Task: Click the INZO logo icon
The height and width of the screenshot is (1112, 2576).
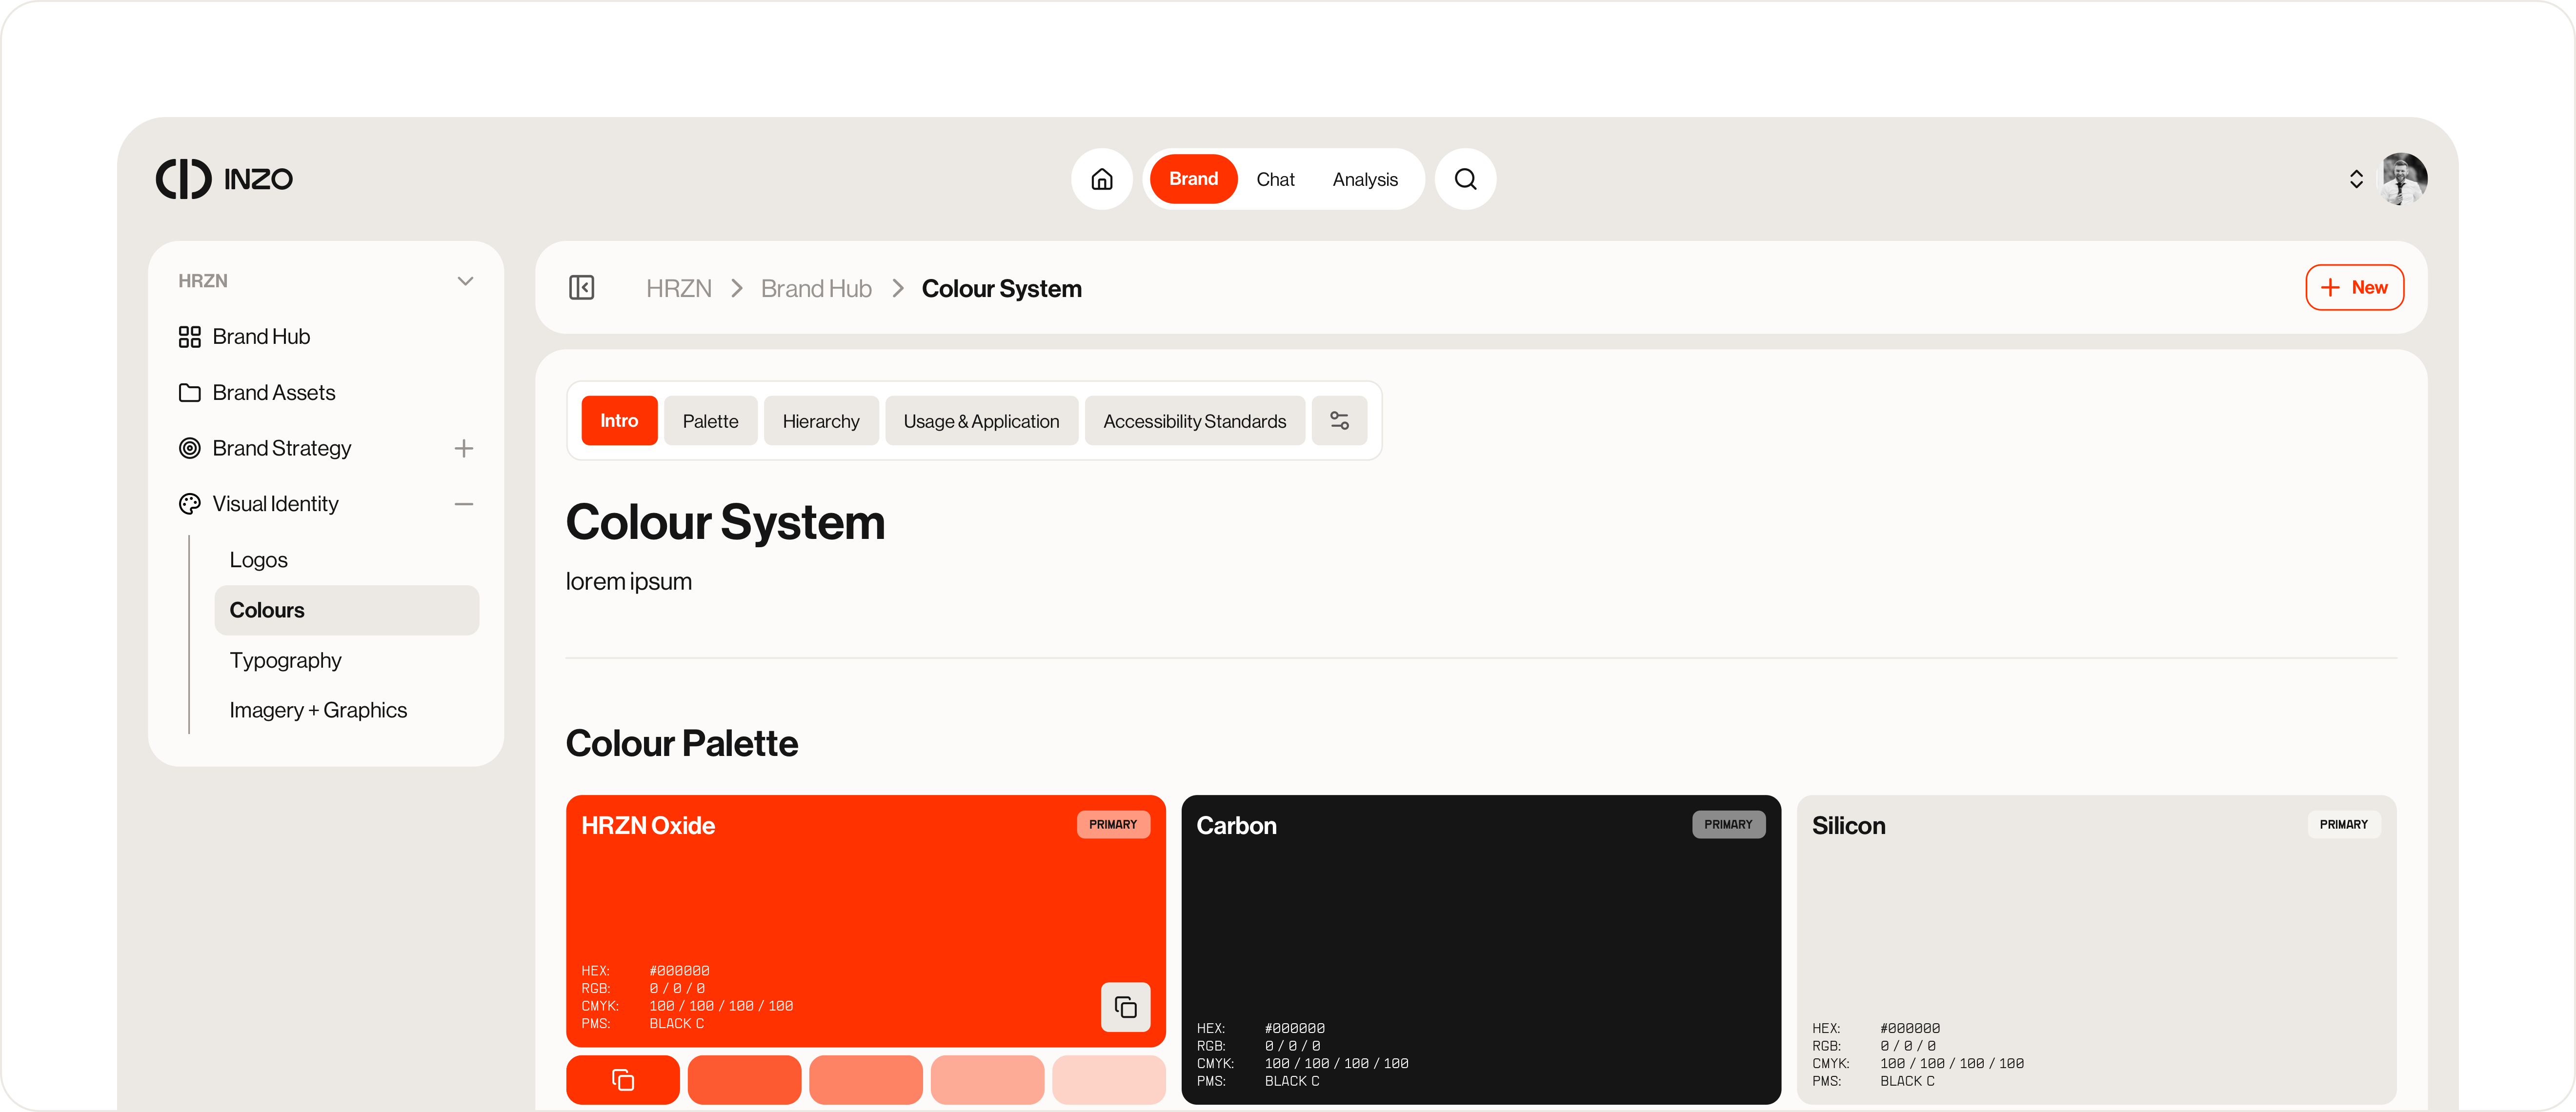Action: click(x=184, y=178)
